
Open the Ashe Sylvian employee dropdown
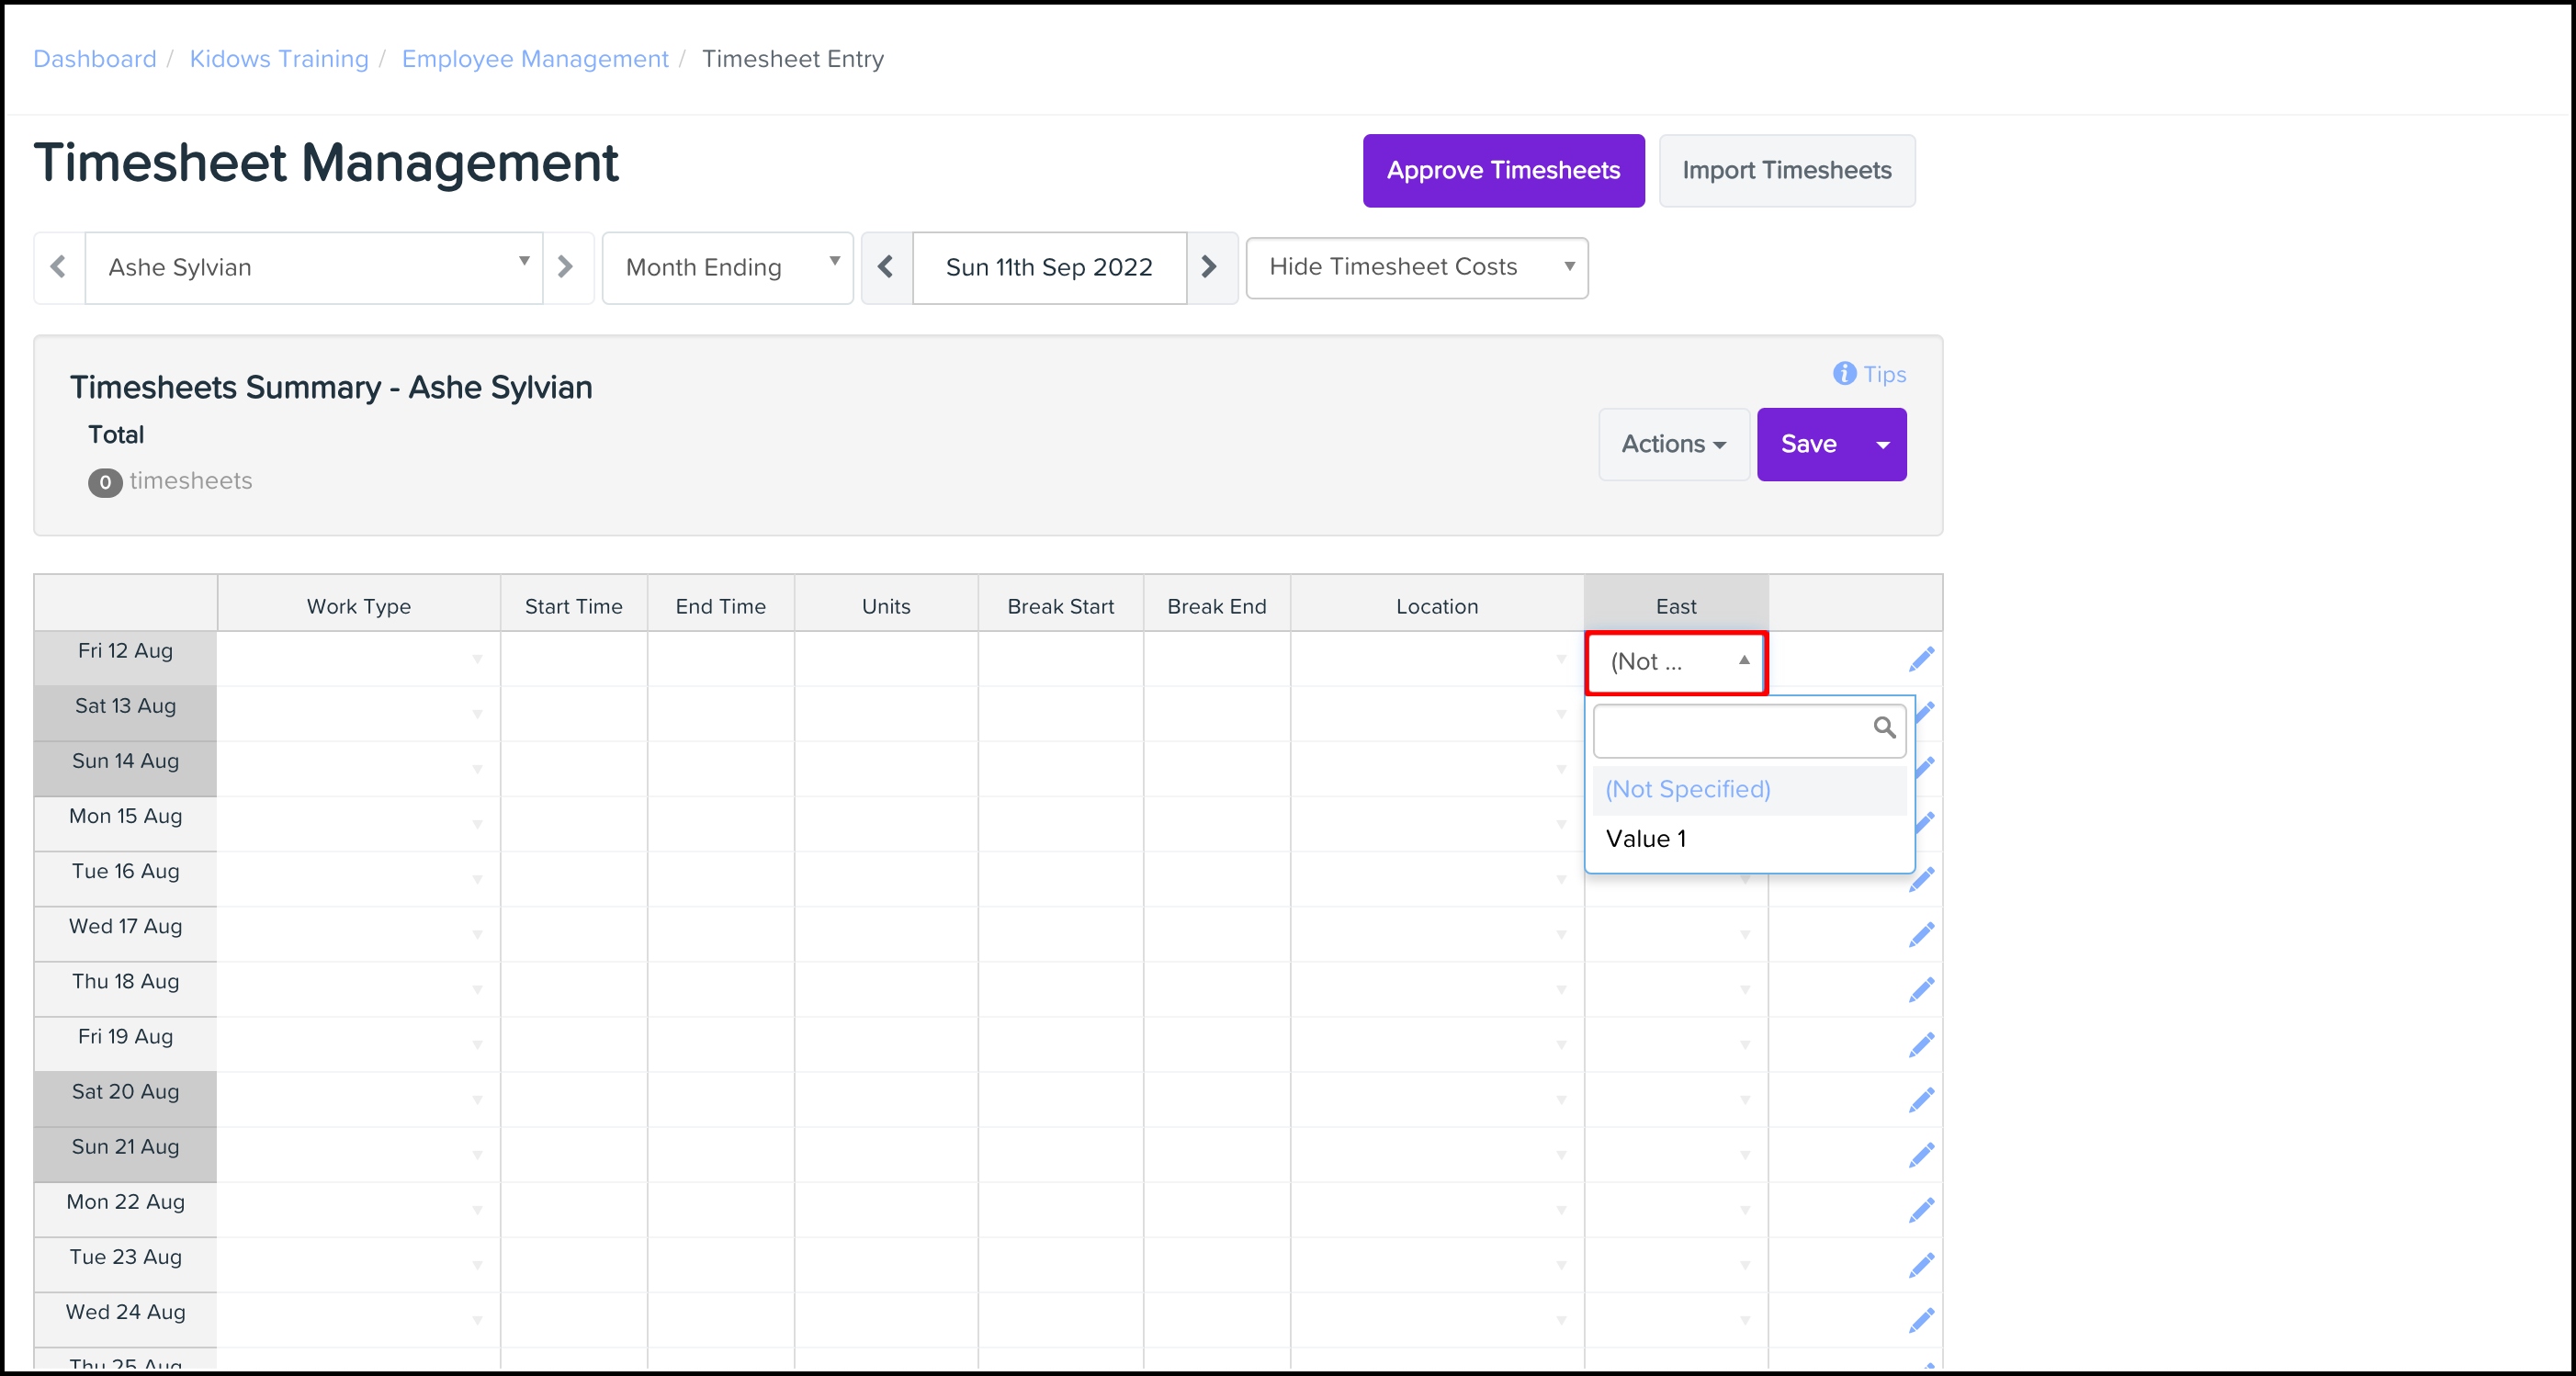[x=314, y=267]
